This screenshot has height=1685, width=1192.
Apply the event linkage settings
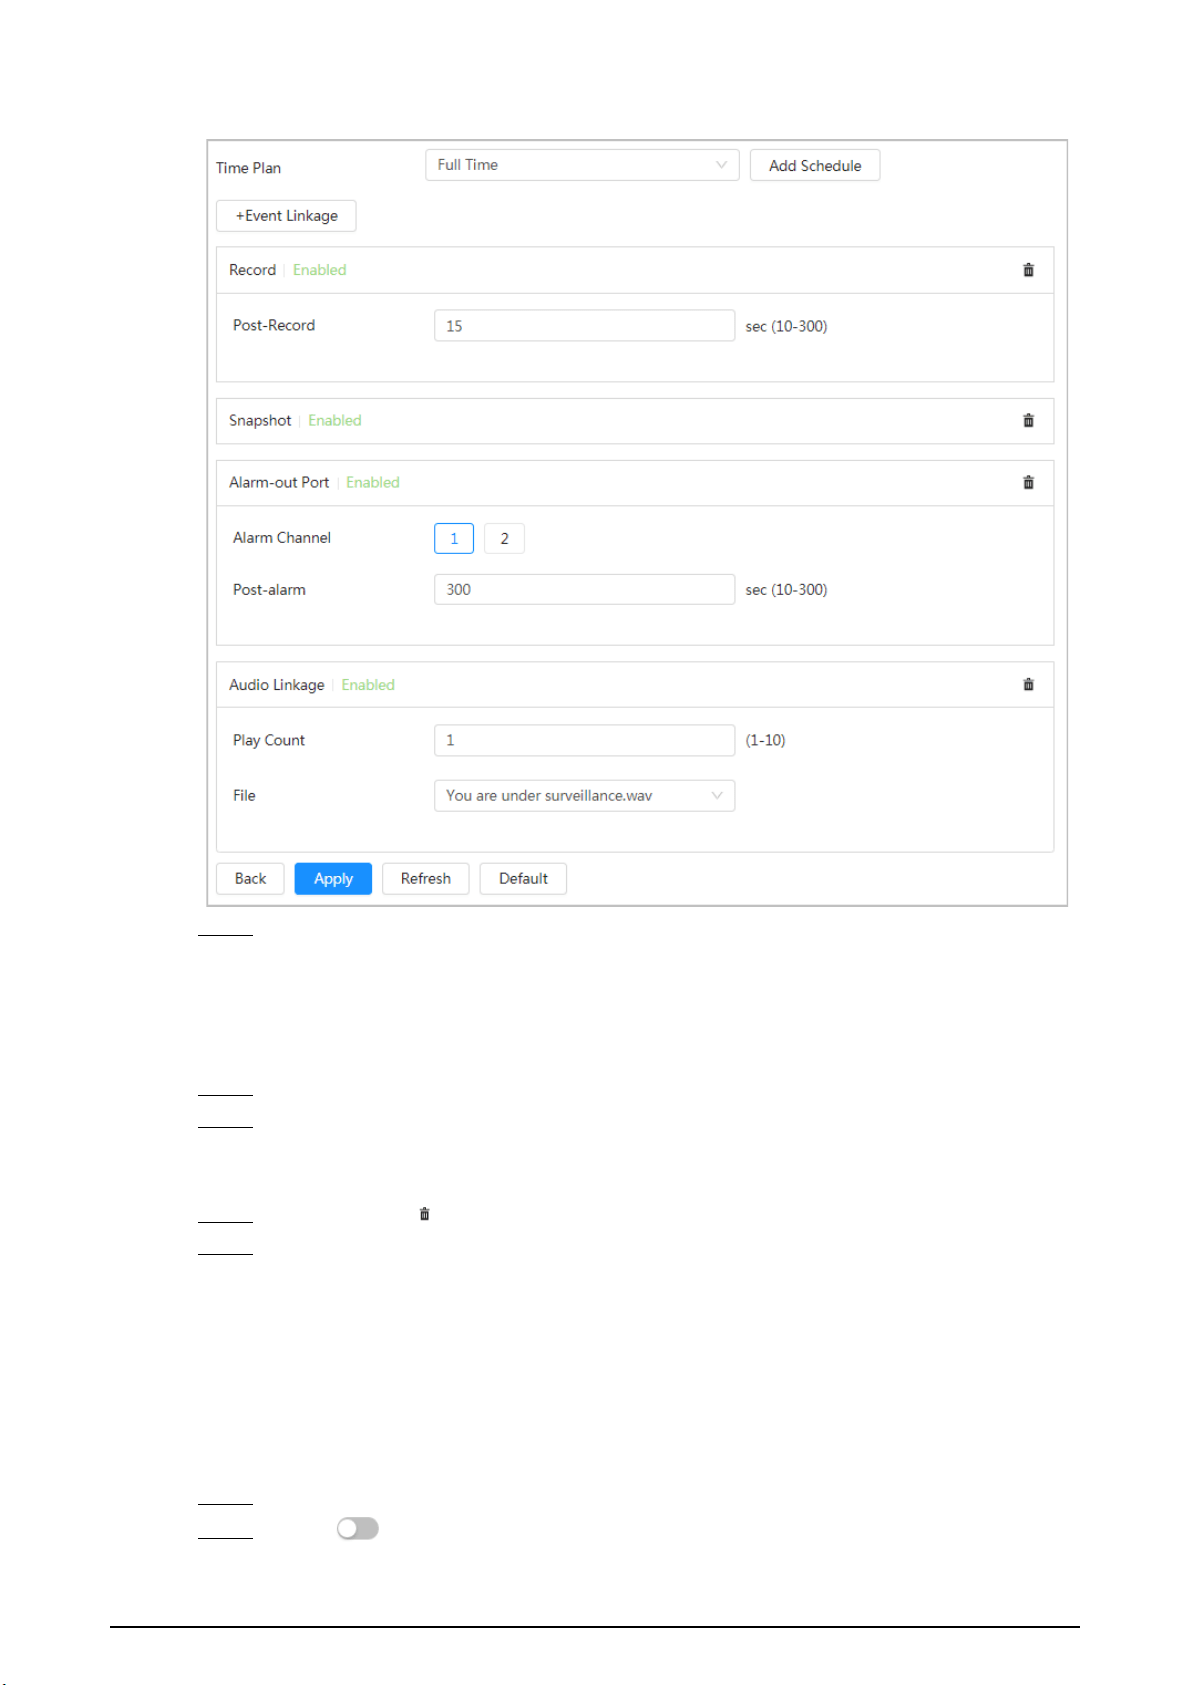point(333,879)
